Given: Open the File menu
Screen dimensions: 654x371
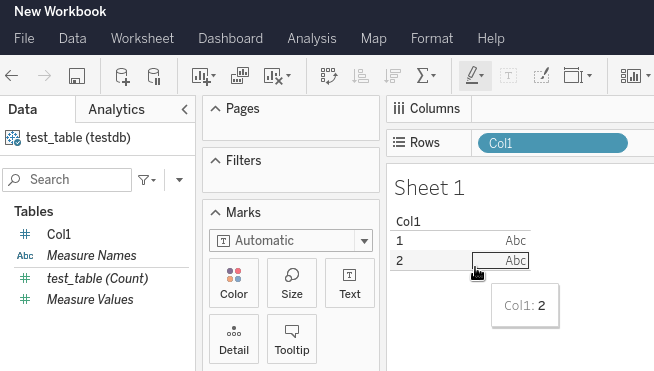Looking at the screenshot, I should (x=24, y=38).
